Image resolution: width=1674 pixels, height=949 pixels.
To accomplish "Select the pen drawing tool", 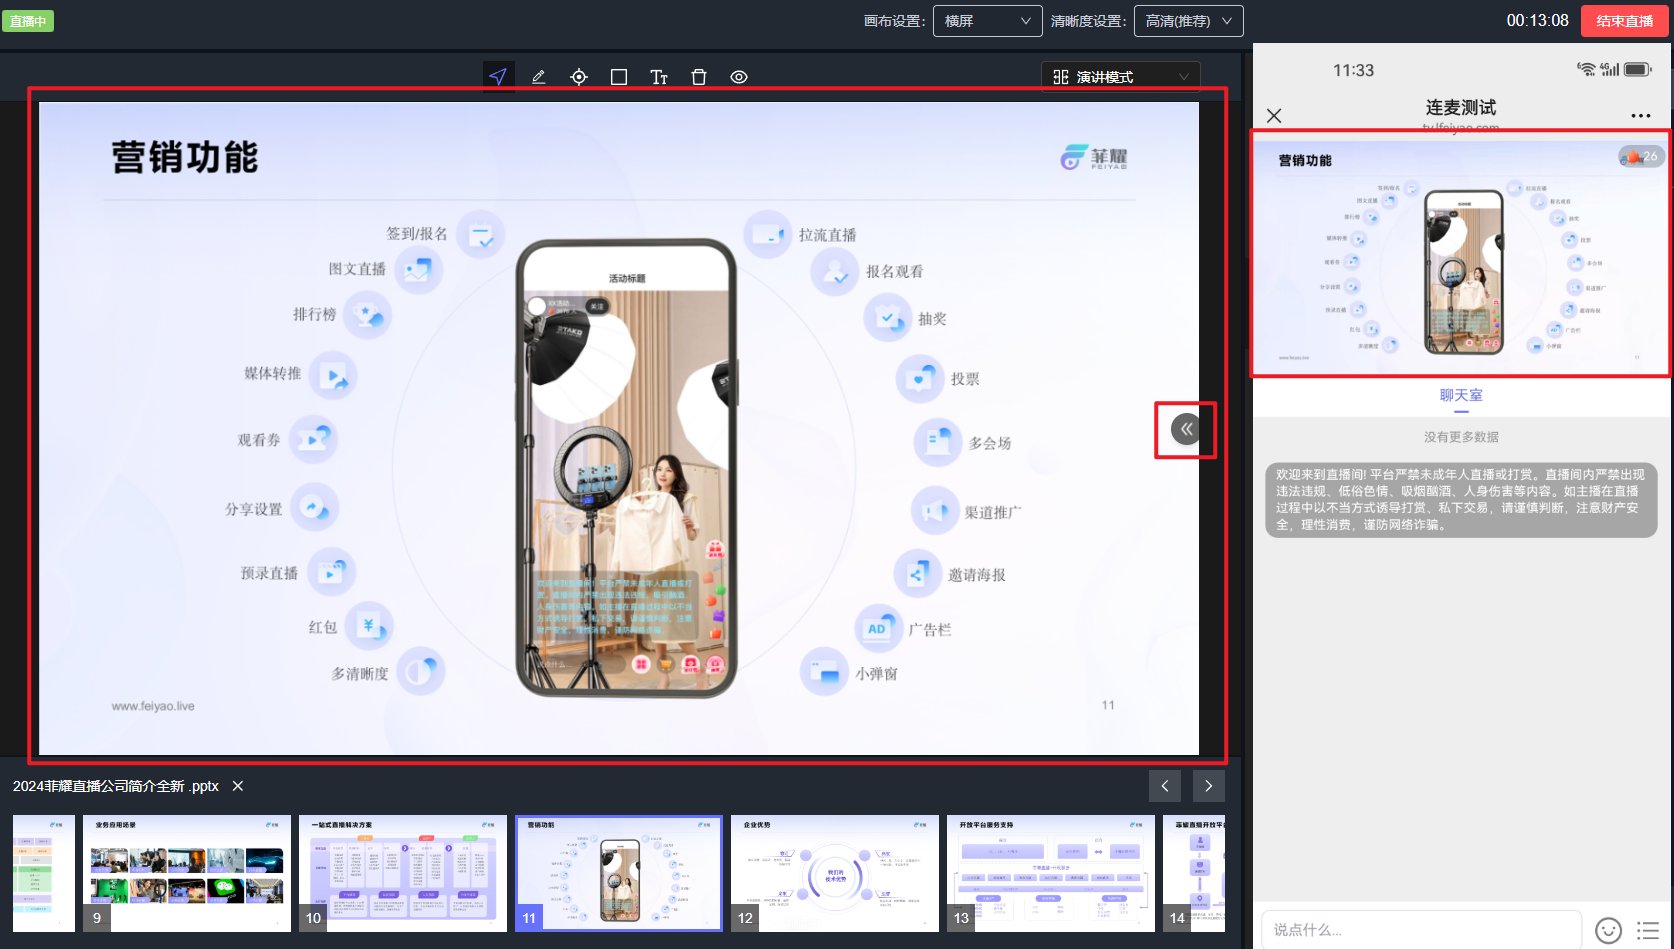I will (x=538, y=77).
